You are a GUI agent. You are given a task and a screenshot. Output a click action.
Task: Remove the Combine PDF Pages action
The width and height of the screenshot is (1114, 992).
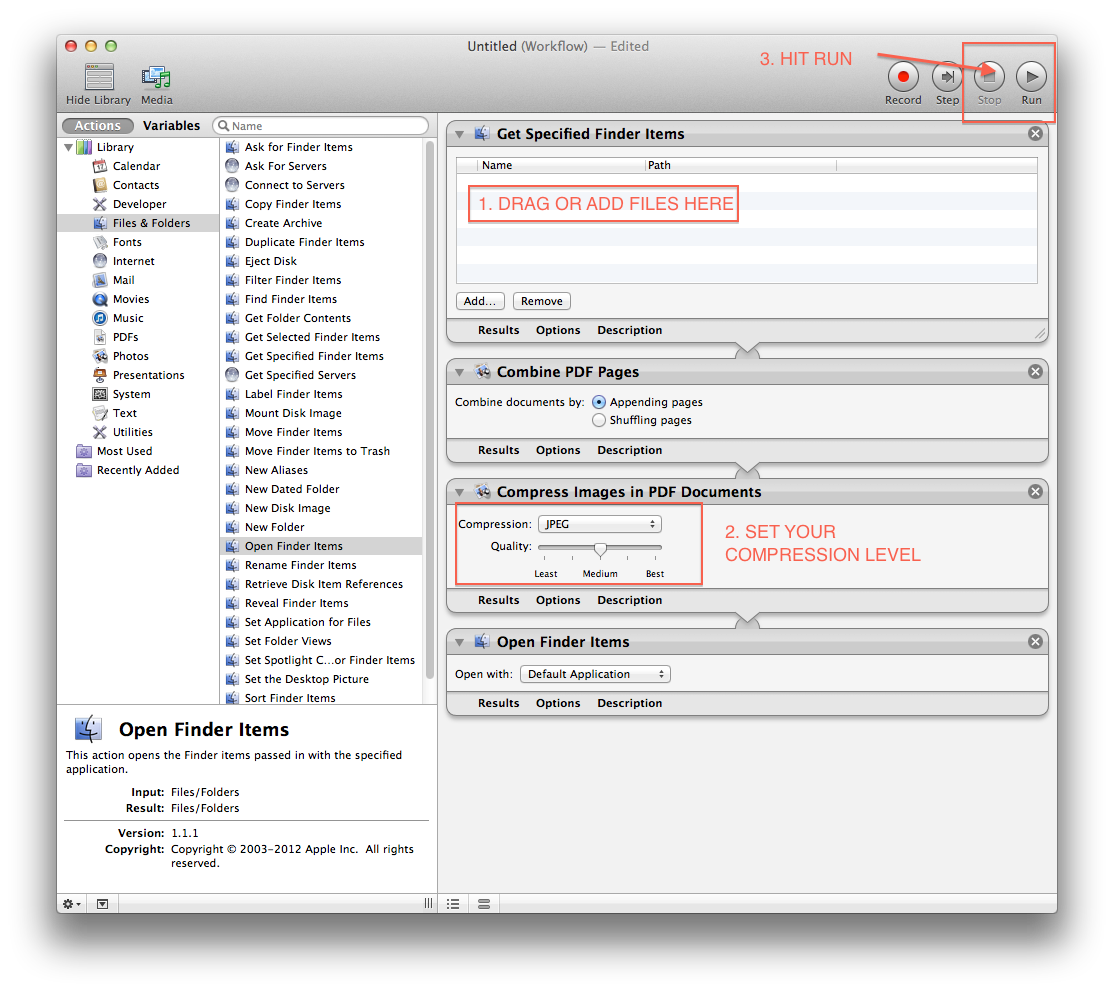[1035, 372]
